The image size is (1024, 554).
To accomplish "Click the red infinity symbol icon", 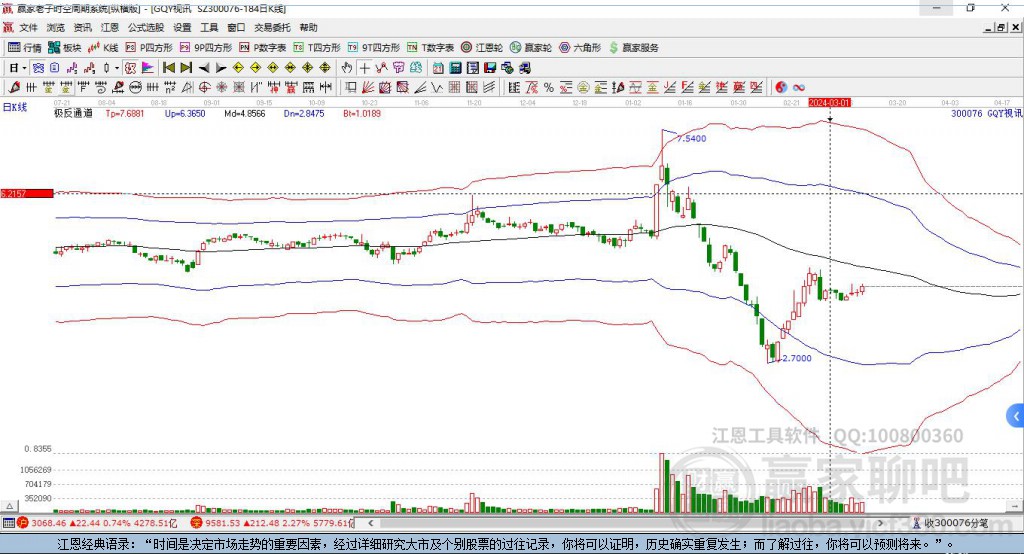I will coord(798,88).
